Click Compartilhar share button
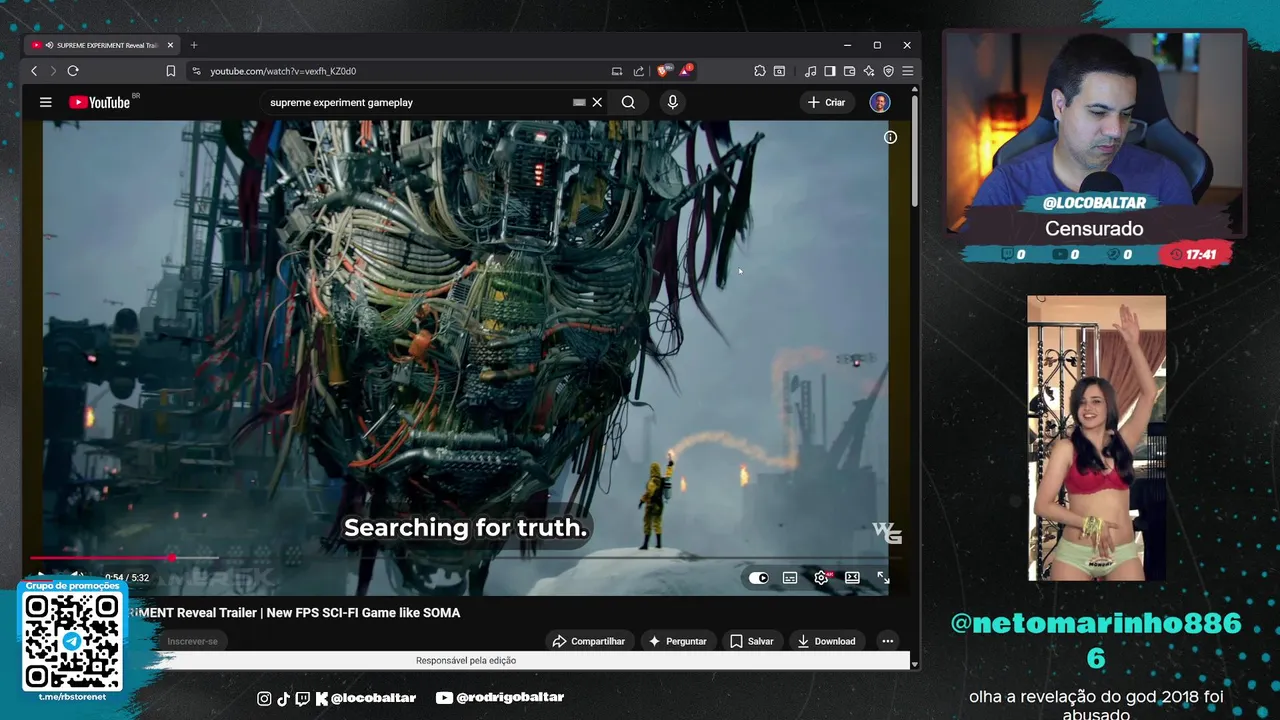This screenshot has height=720, width=1280. pos(589,641)
